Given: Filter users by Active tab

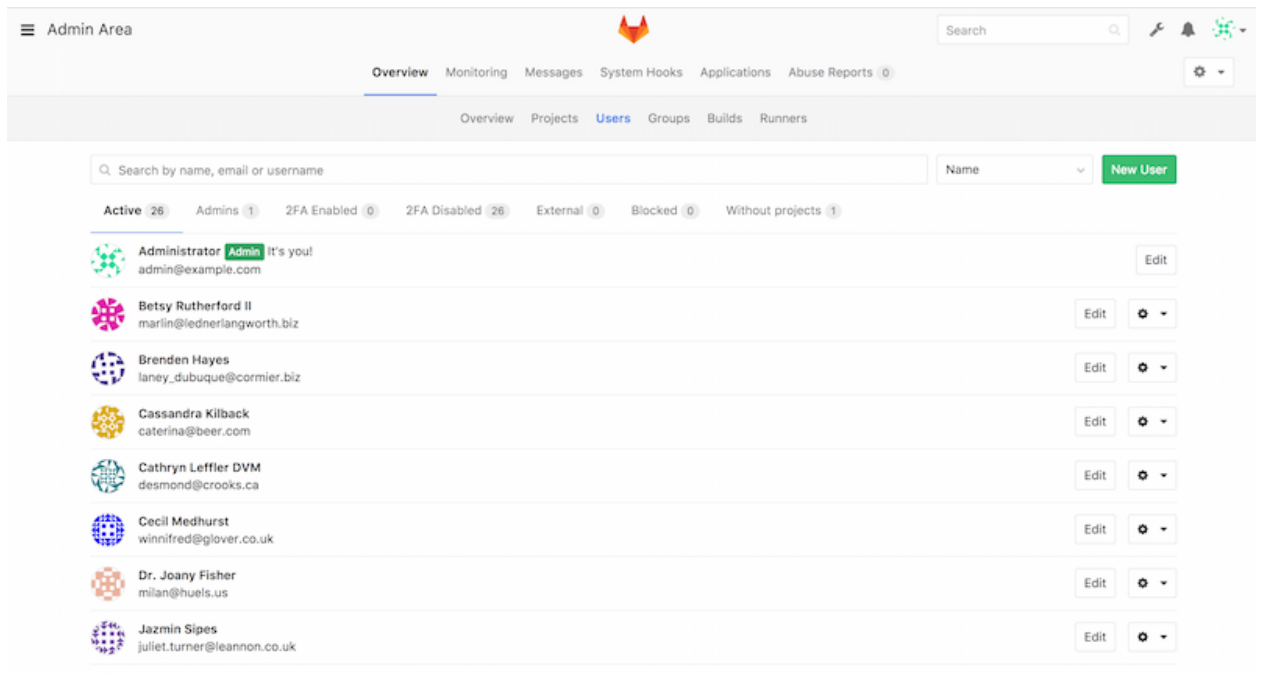Looking at the screenshot, I should (136, 211).
